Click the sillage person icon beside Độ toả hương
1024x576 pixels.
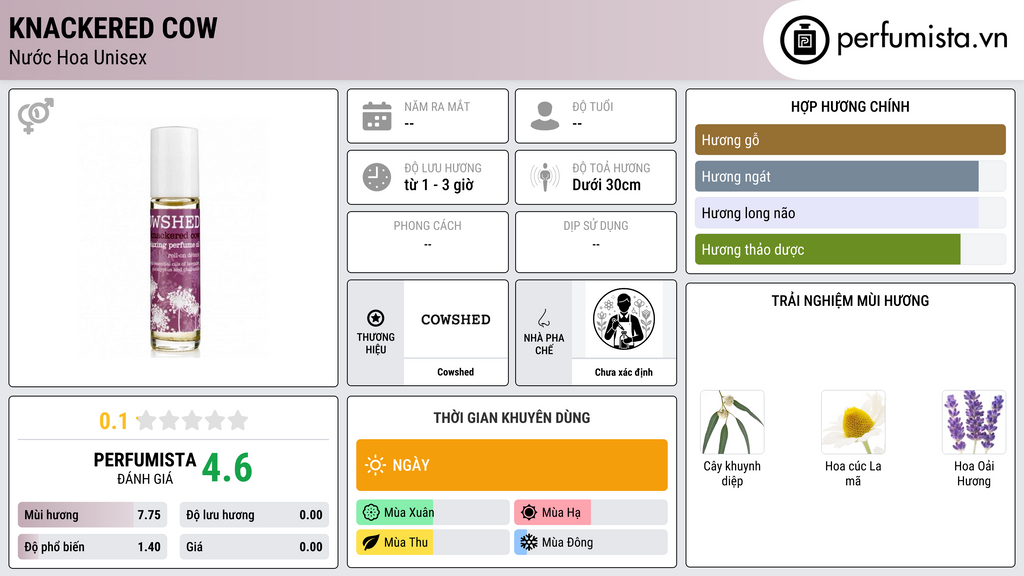coord(545,177)
